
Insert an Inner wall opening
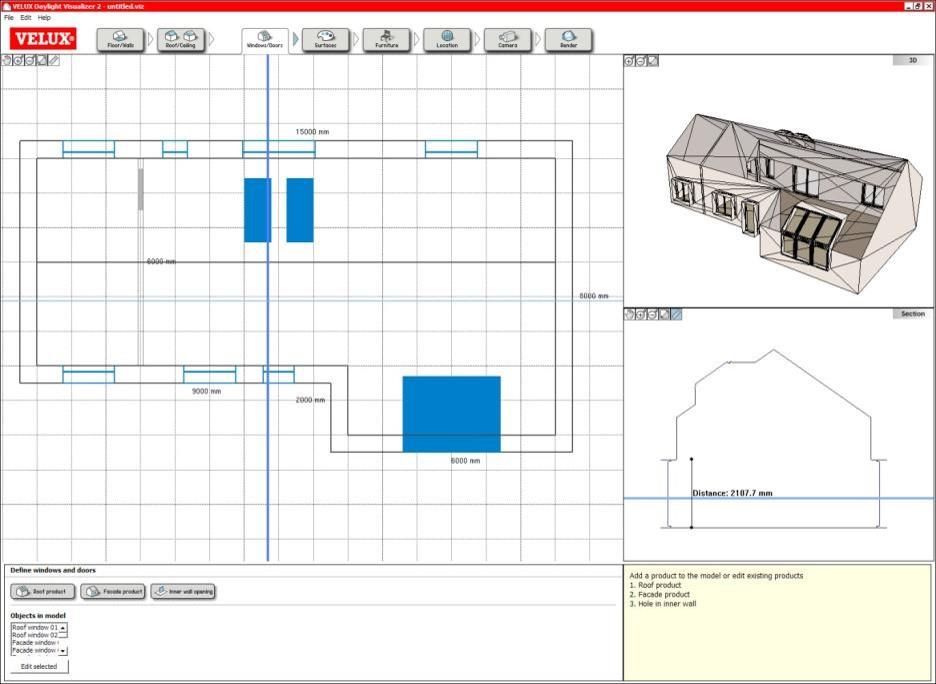point(183,592)
